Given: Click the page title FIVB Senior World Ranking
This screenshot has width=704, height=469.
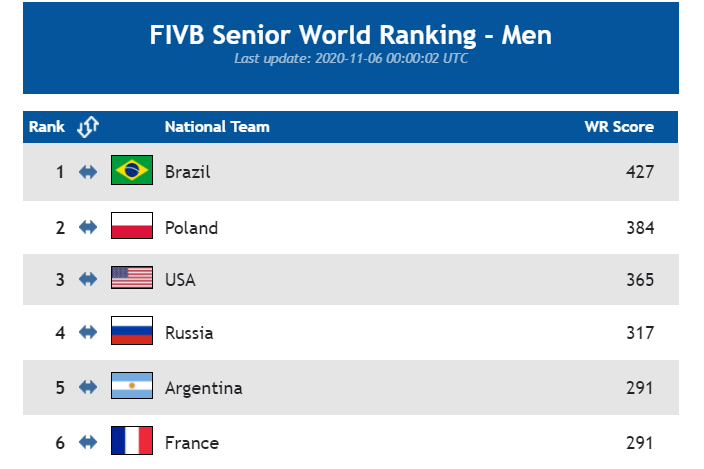Looking at the screenshot, I should (351, 35).
